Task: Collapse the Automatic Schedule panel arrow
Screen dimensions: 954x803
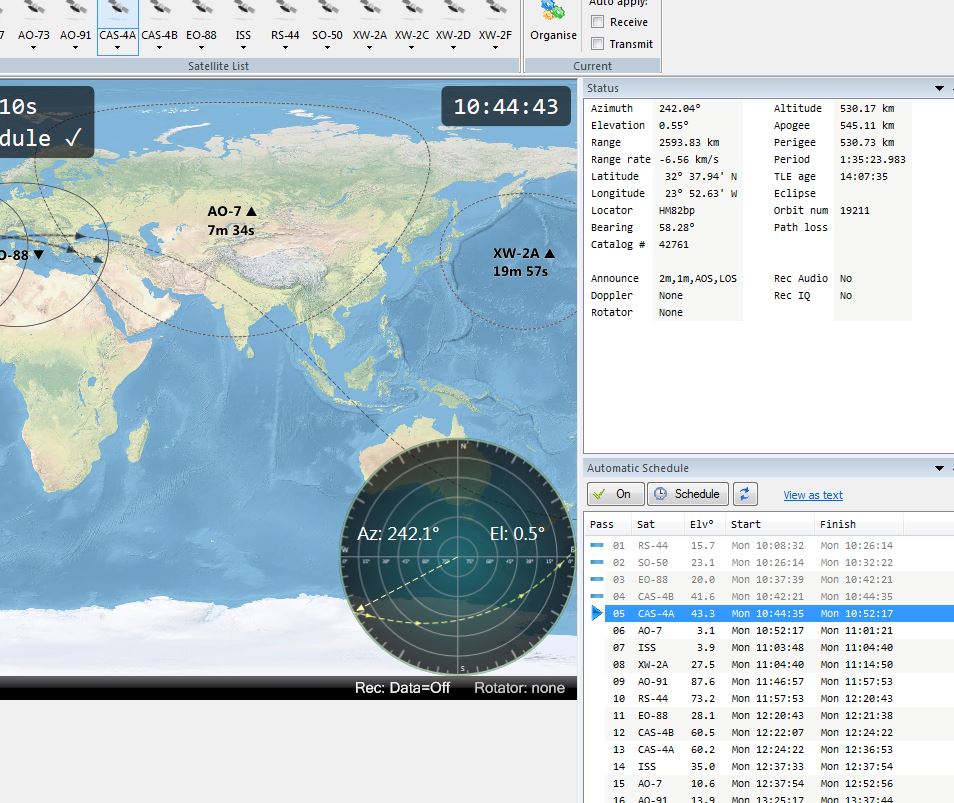Action: click(x=939, y=468)
